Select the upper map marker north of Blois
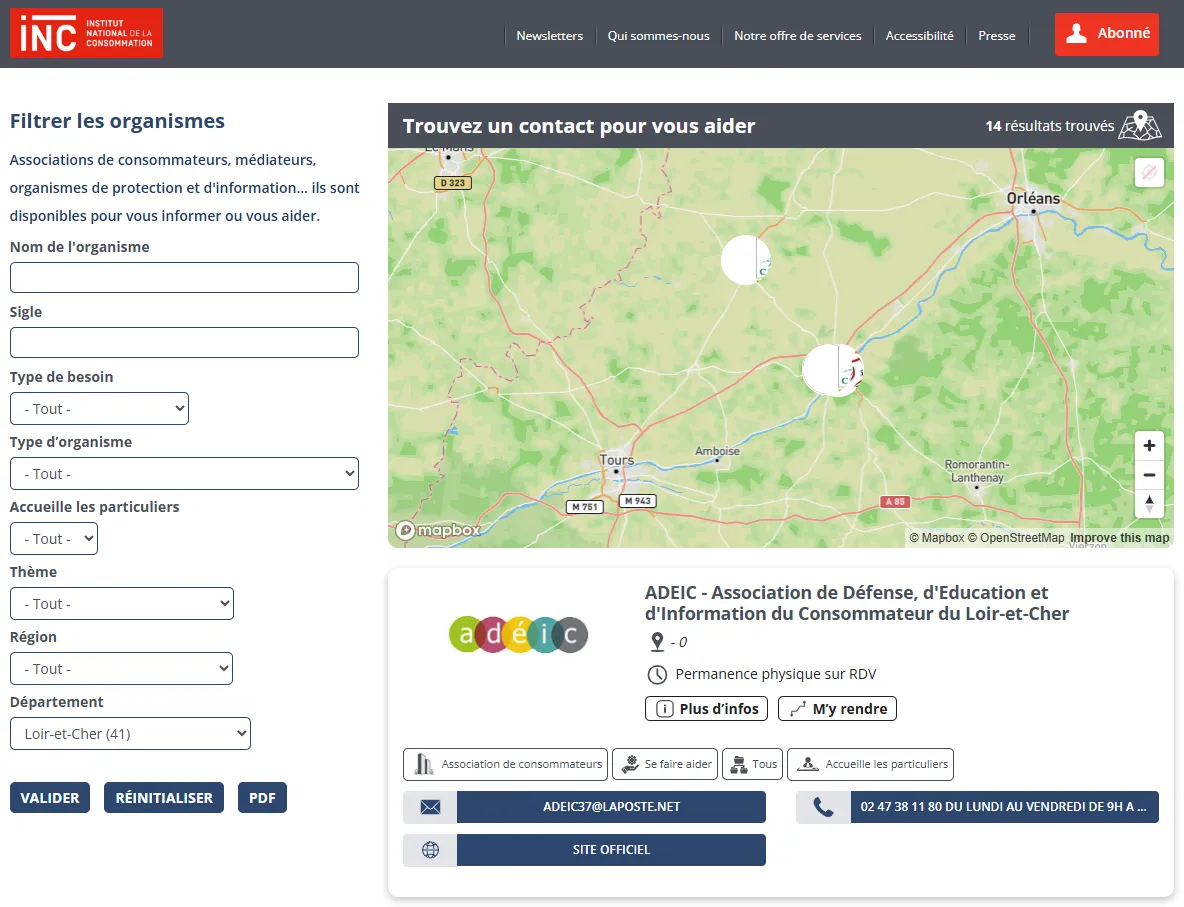The image size is (1184, 907). [746, 260]
